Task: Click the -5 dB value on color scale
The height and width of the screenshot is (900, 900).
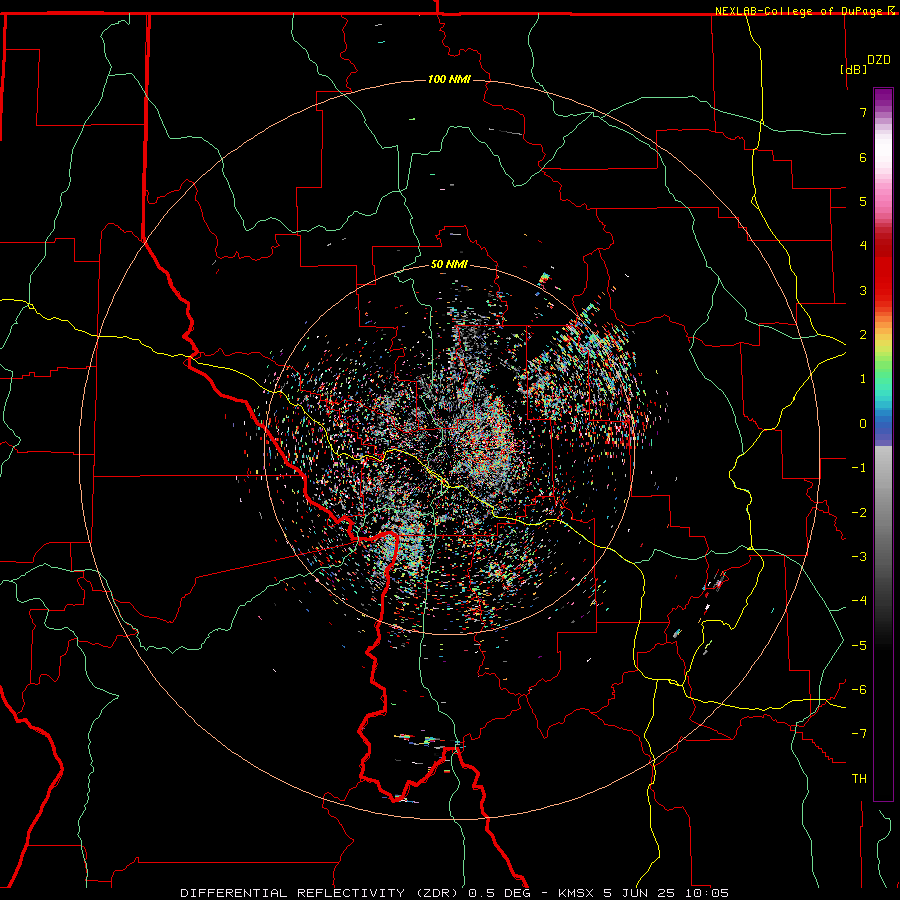Action: (859, 646)
